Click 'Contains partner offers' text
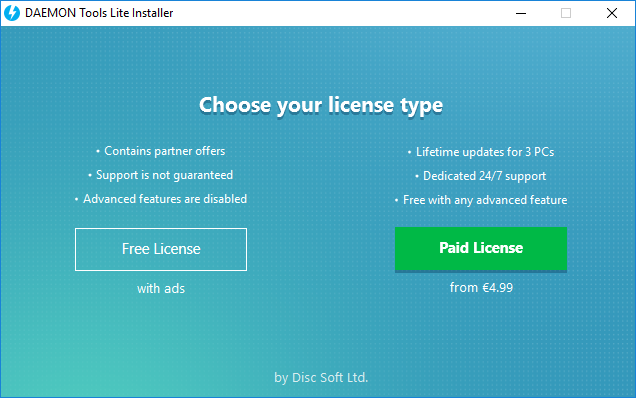The width and height of the screenshot is (636, 398). click(164, 151)
